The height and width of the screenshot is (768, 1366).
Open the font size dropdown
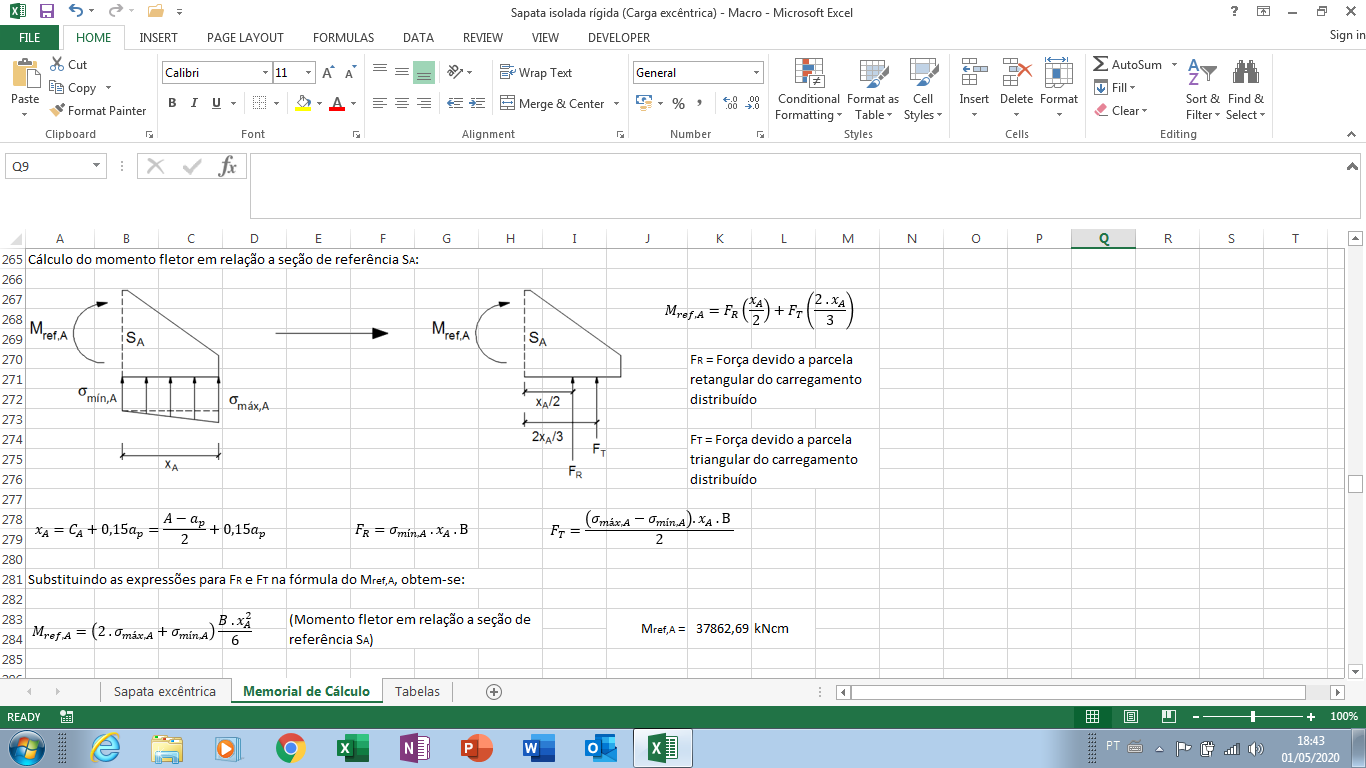[309, 73]
